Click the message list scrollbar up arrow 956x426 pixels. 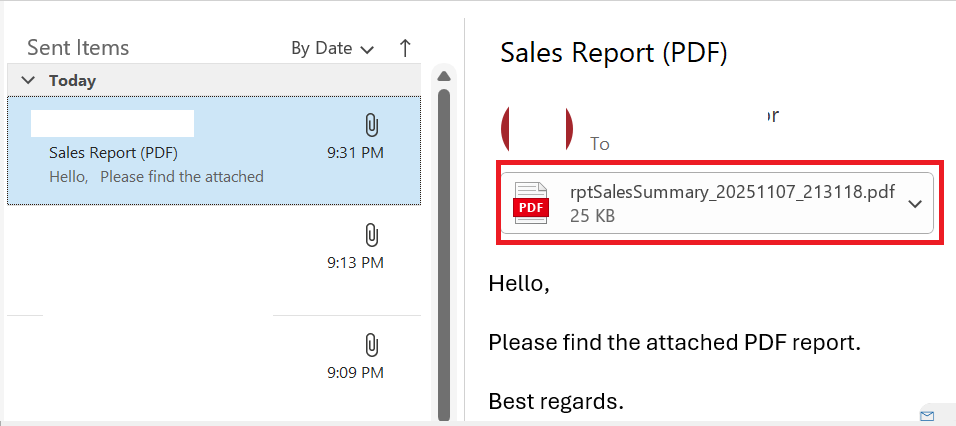point(444,76)
